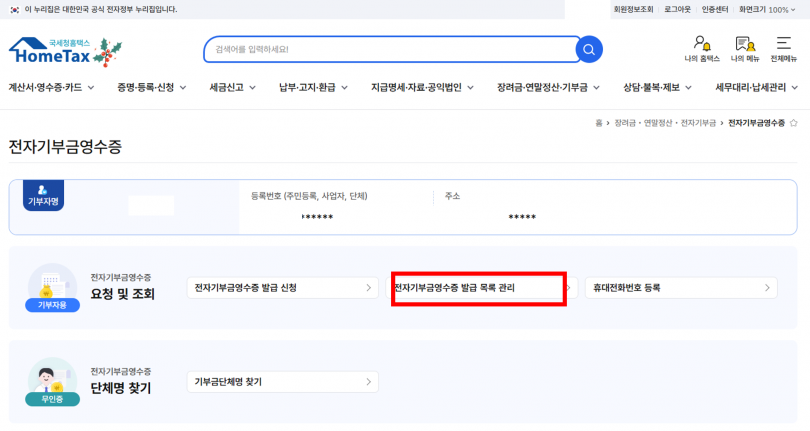Click 기부금단체명 찾기 button
The width and height of the screenshot is (810, 431).
coord(283,382)
